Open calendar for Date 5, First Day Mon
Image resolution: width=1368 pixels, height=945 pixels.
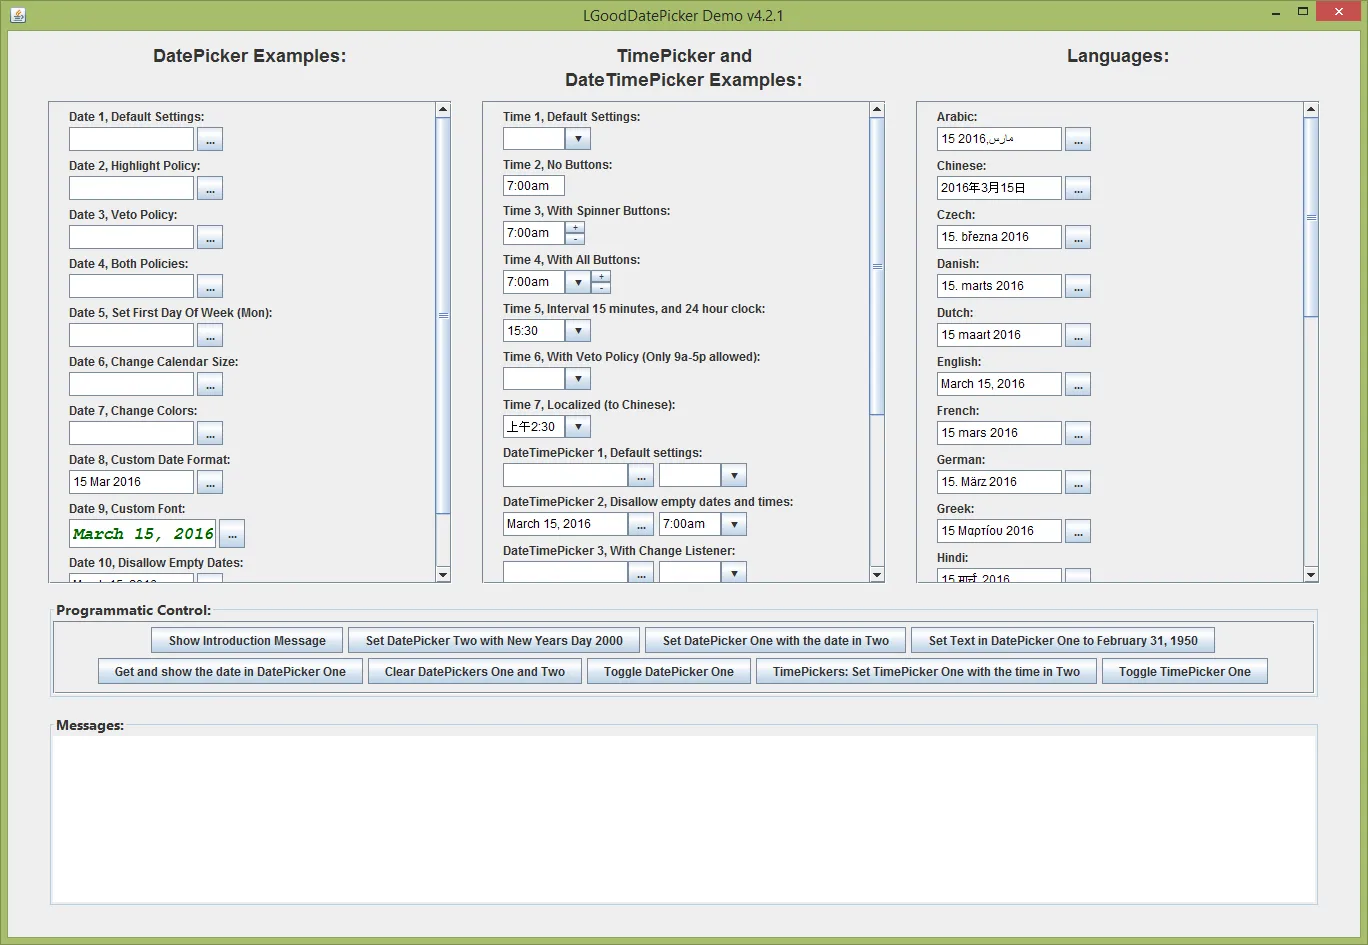(x=210, y=335)
